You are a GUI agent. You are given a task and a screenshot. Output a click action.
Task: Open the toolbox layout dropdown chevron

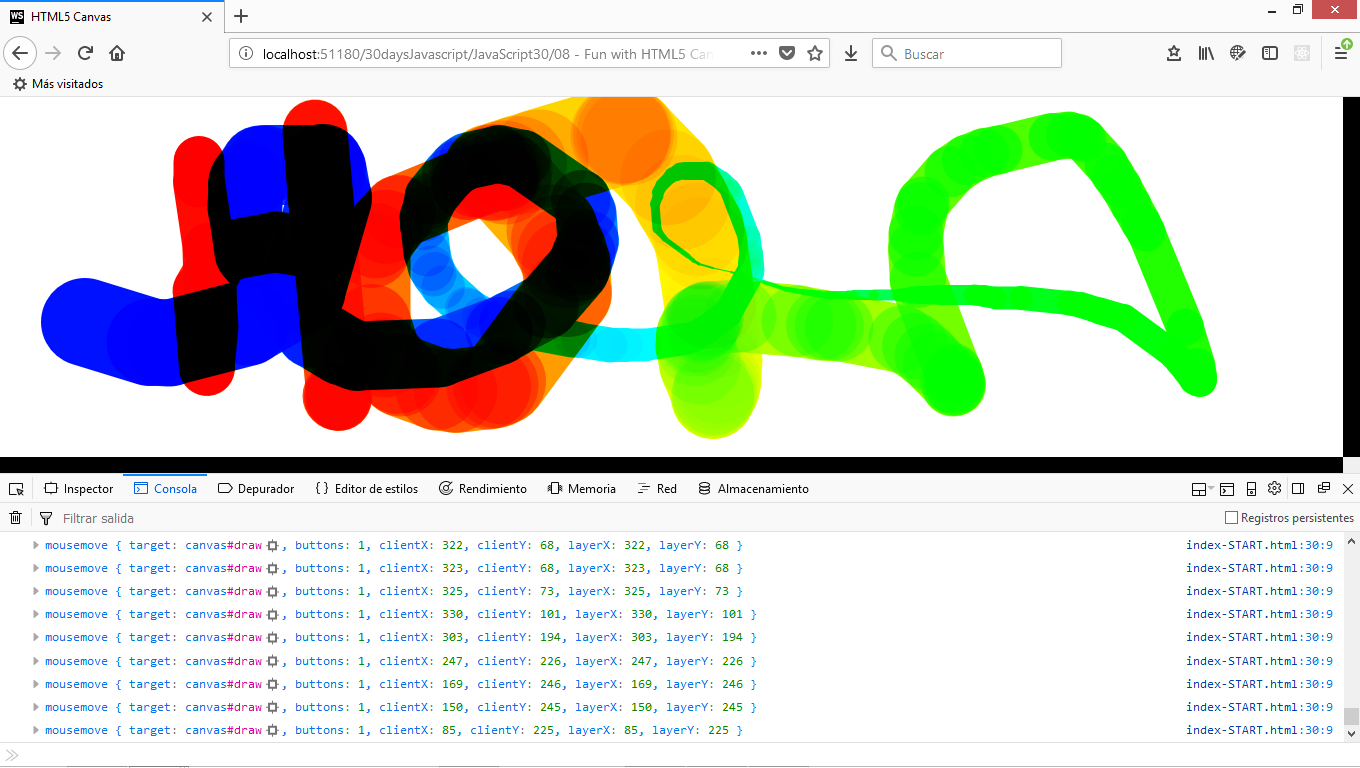(x=1211, y=489)
